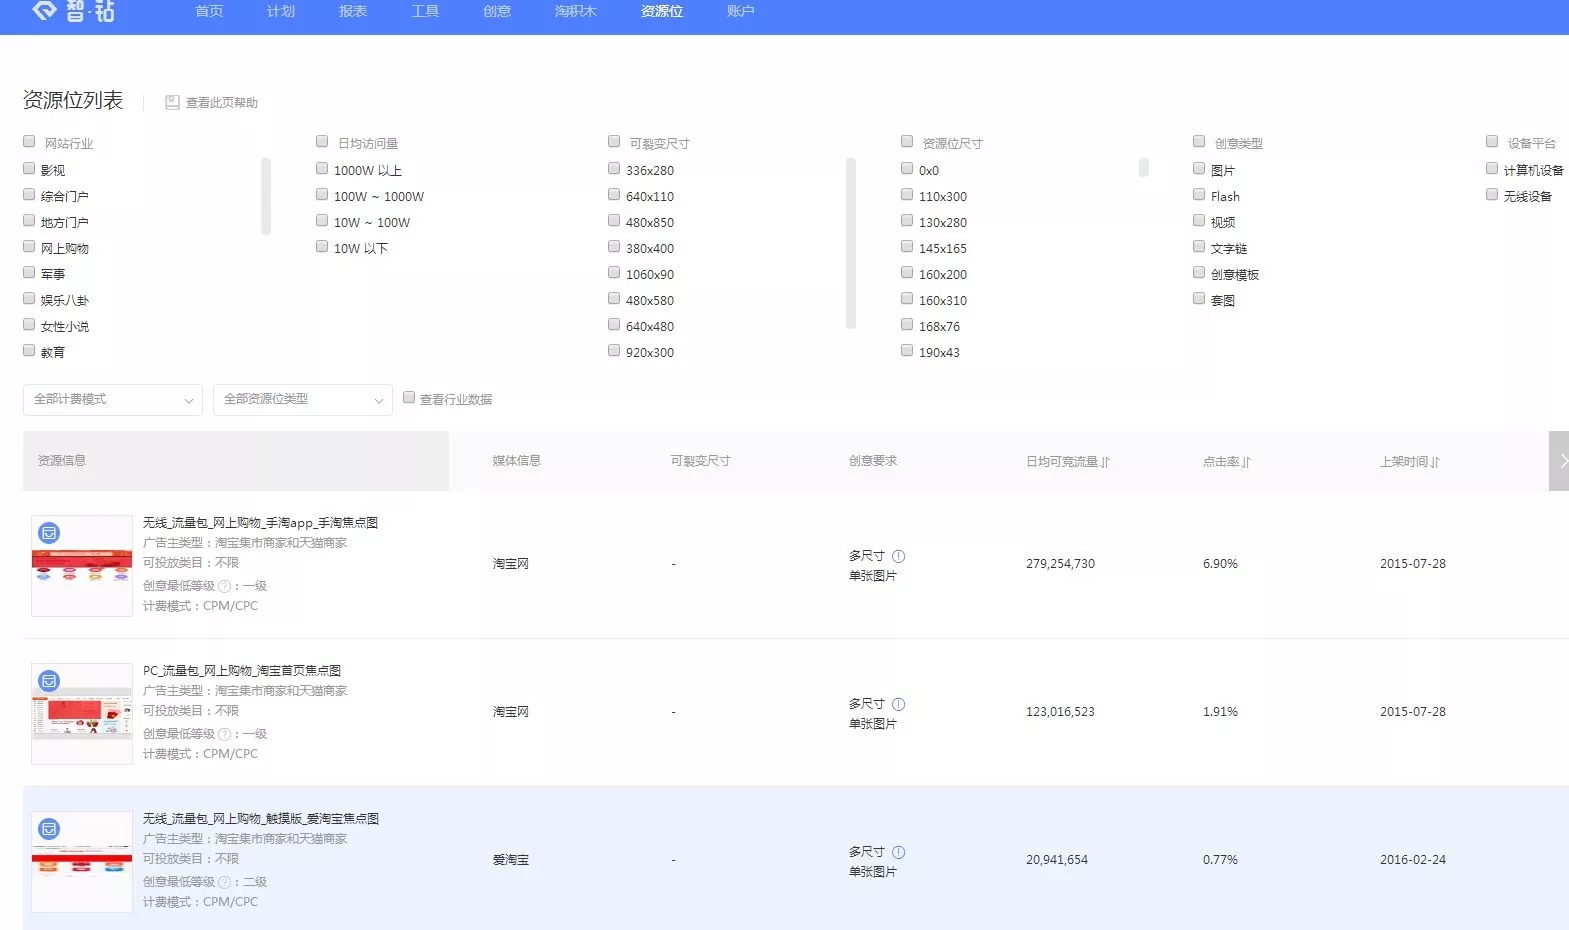Click the 网站行业 list scrollbar

pyautogui.click(x=266, y=196)
